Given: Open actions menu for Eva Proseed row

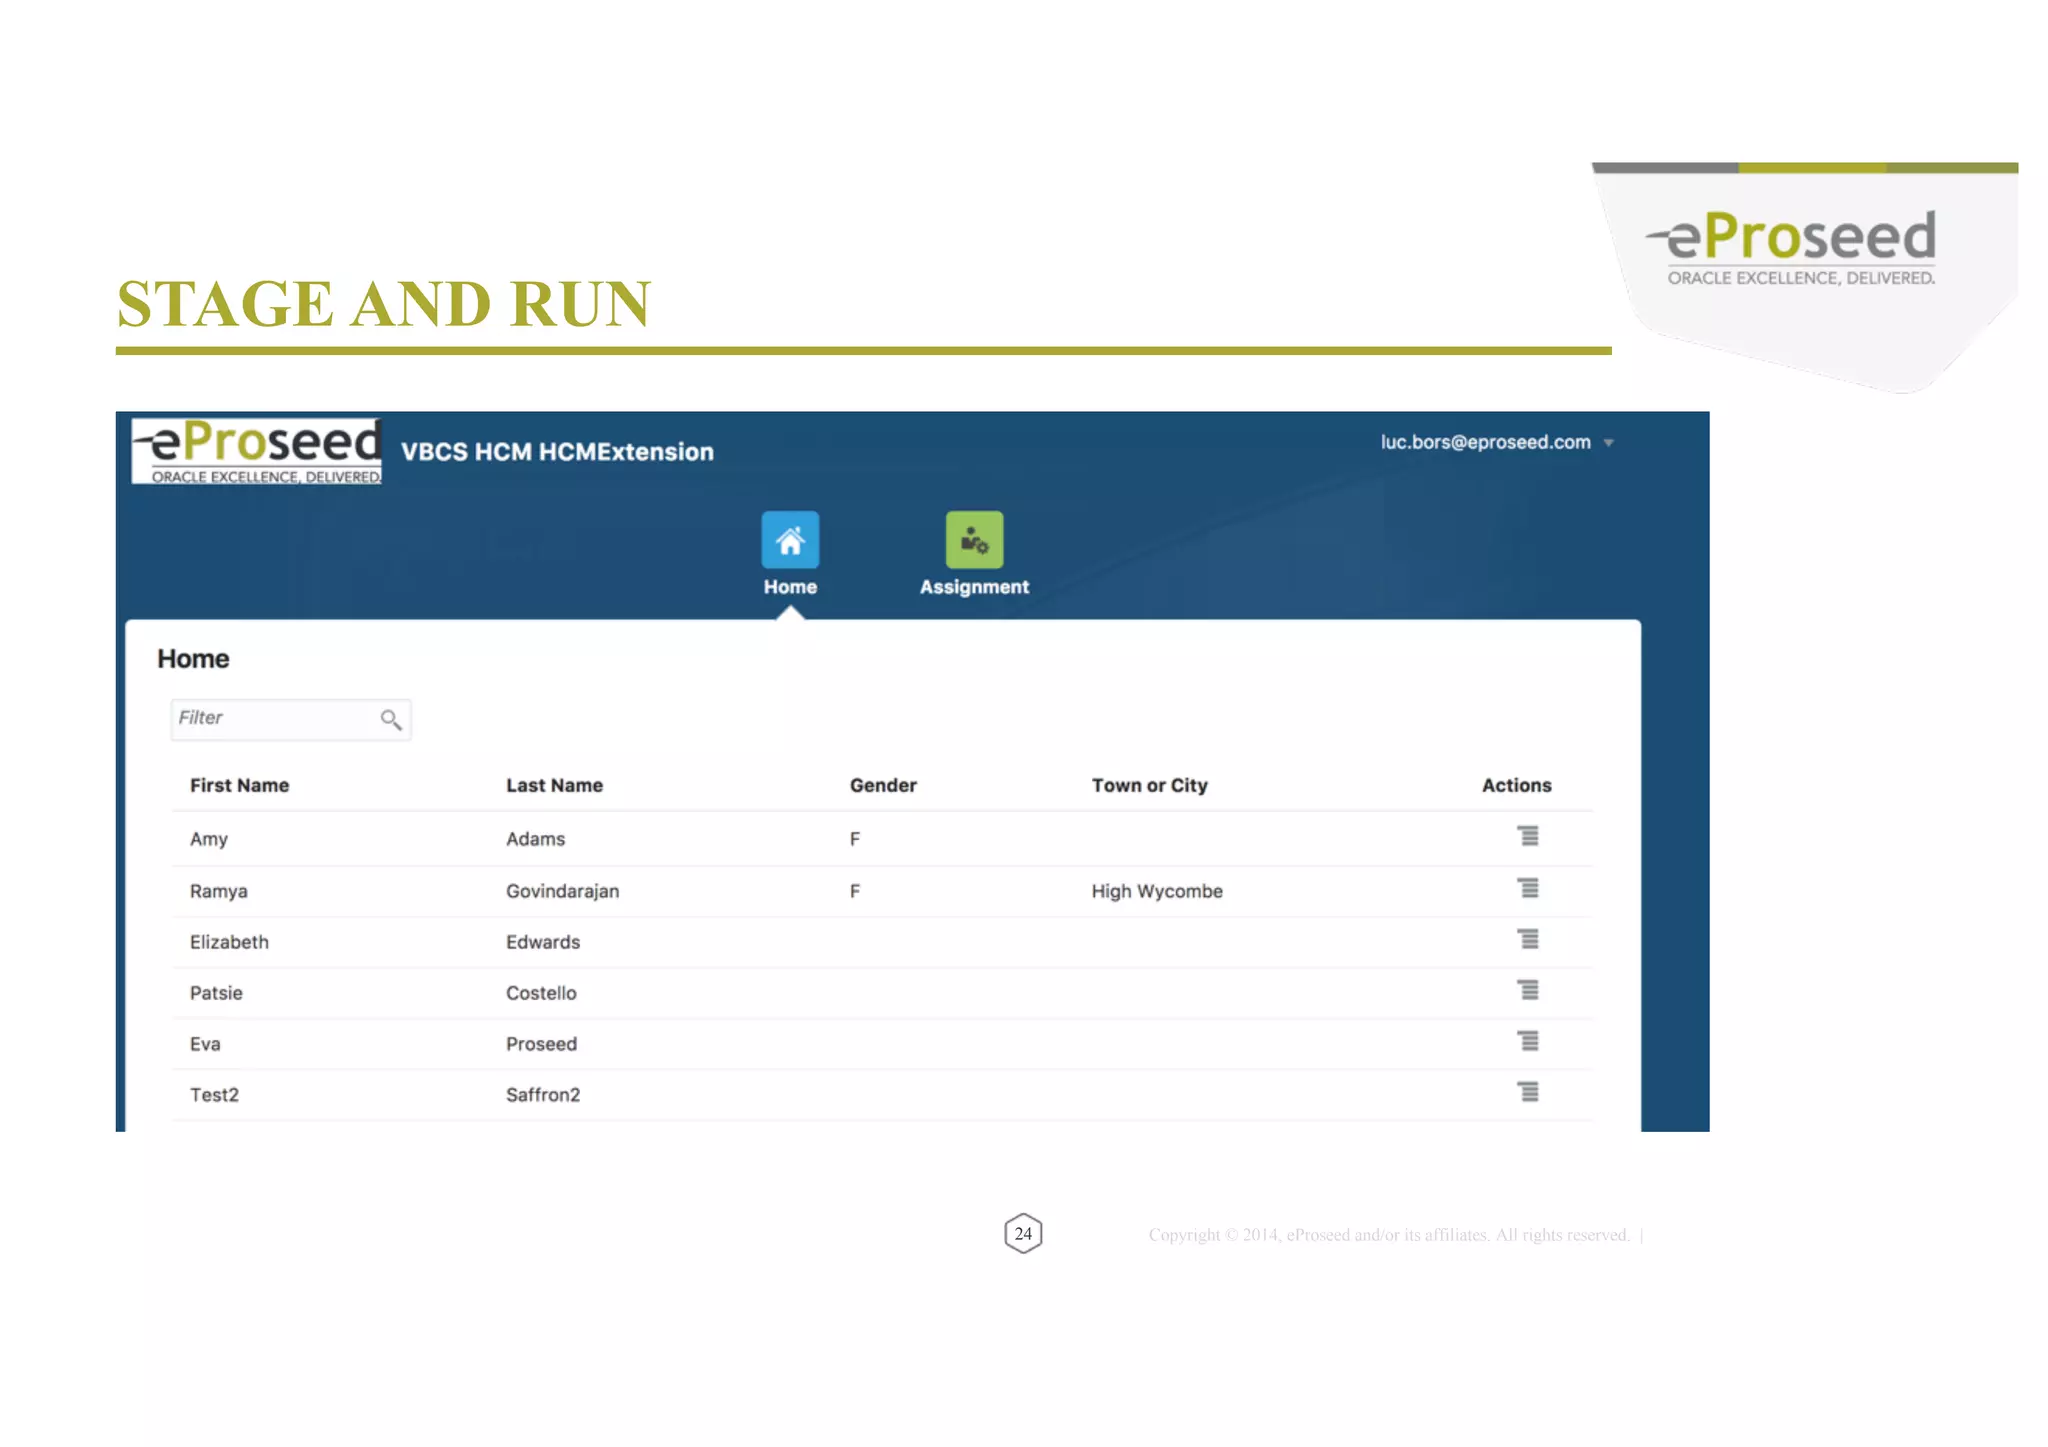Looking at the screenshot, I should (1527, 1041).
